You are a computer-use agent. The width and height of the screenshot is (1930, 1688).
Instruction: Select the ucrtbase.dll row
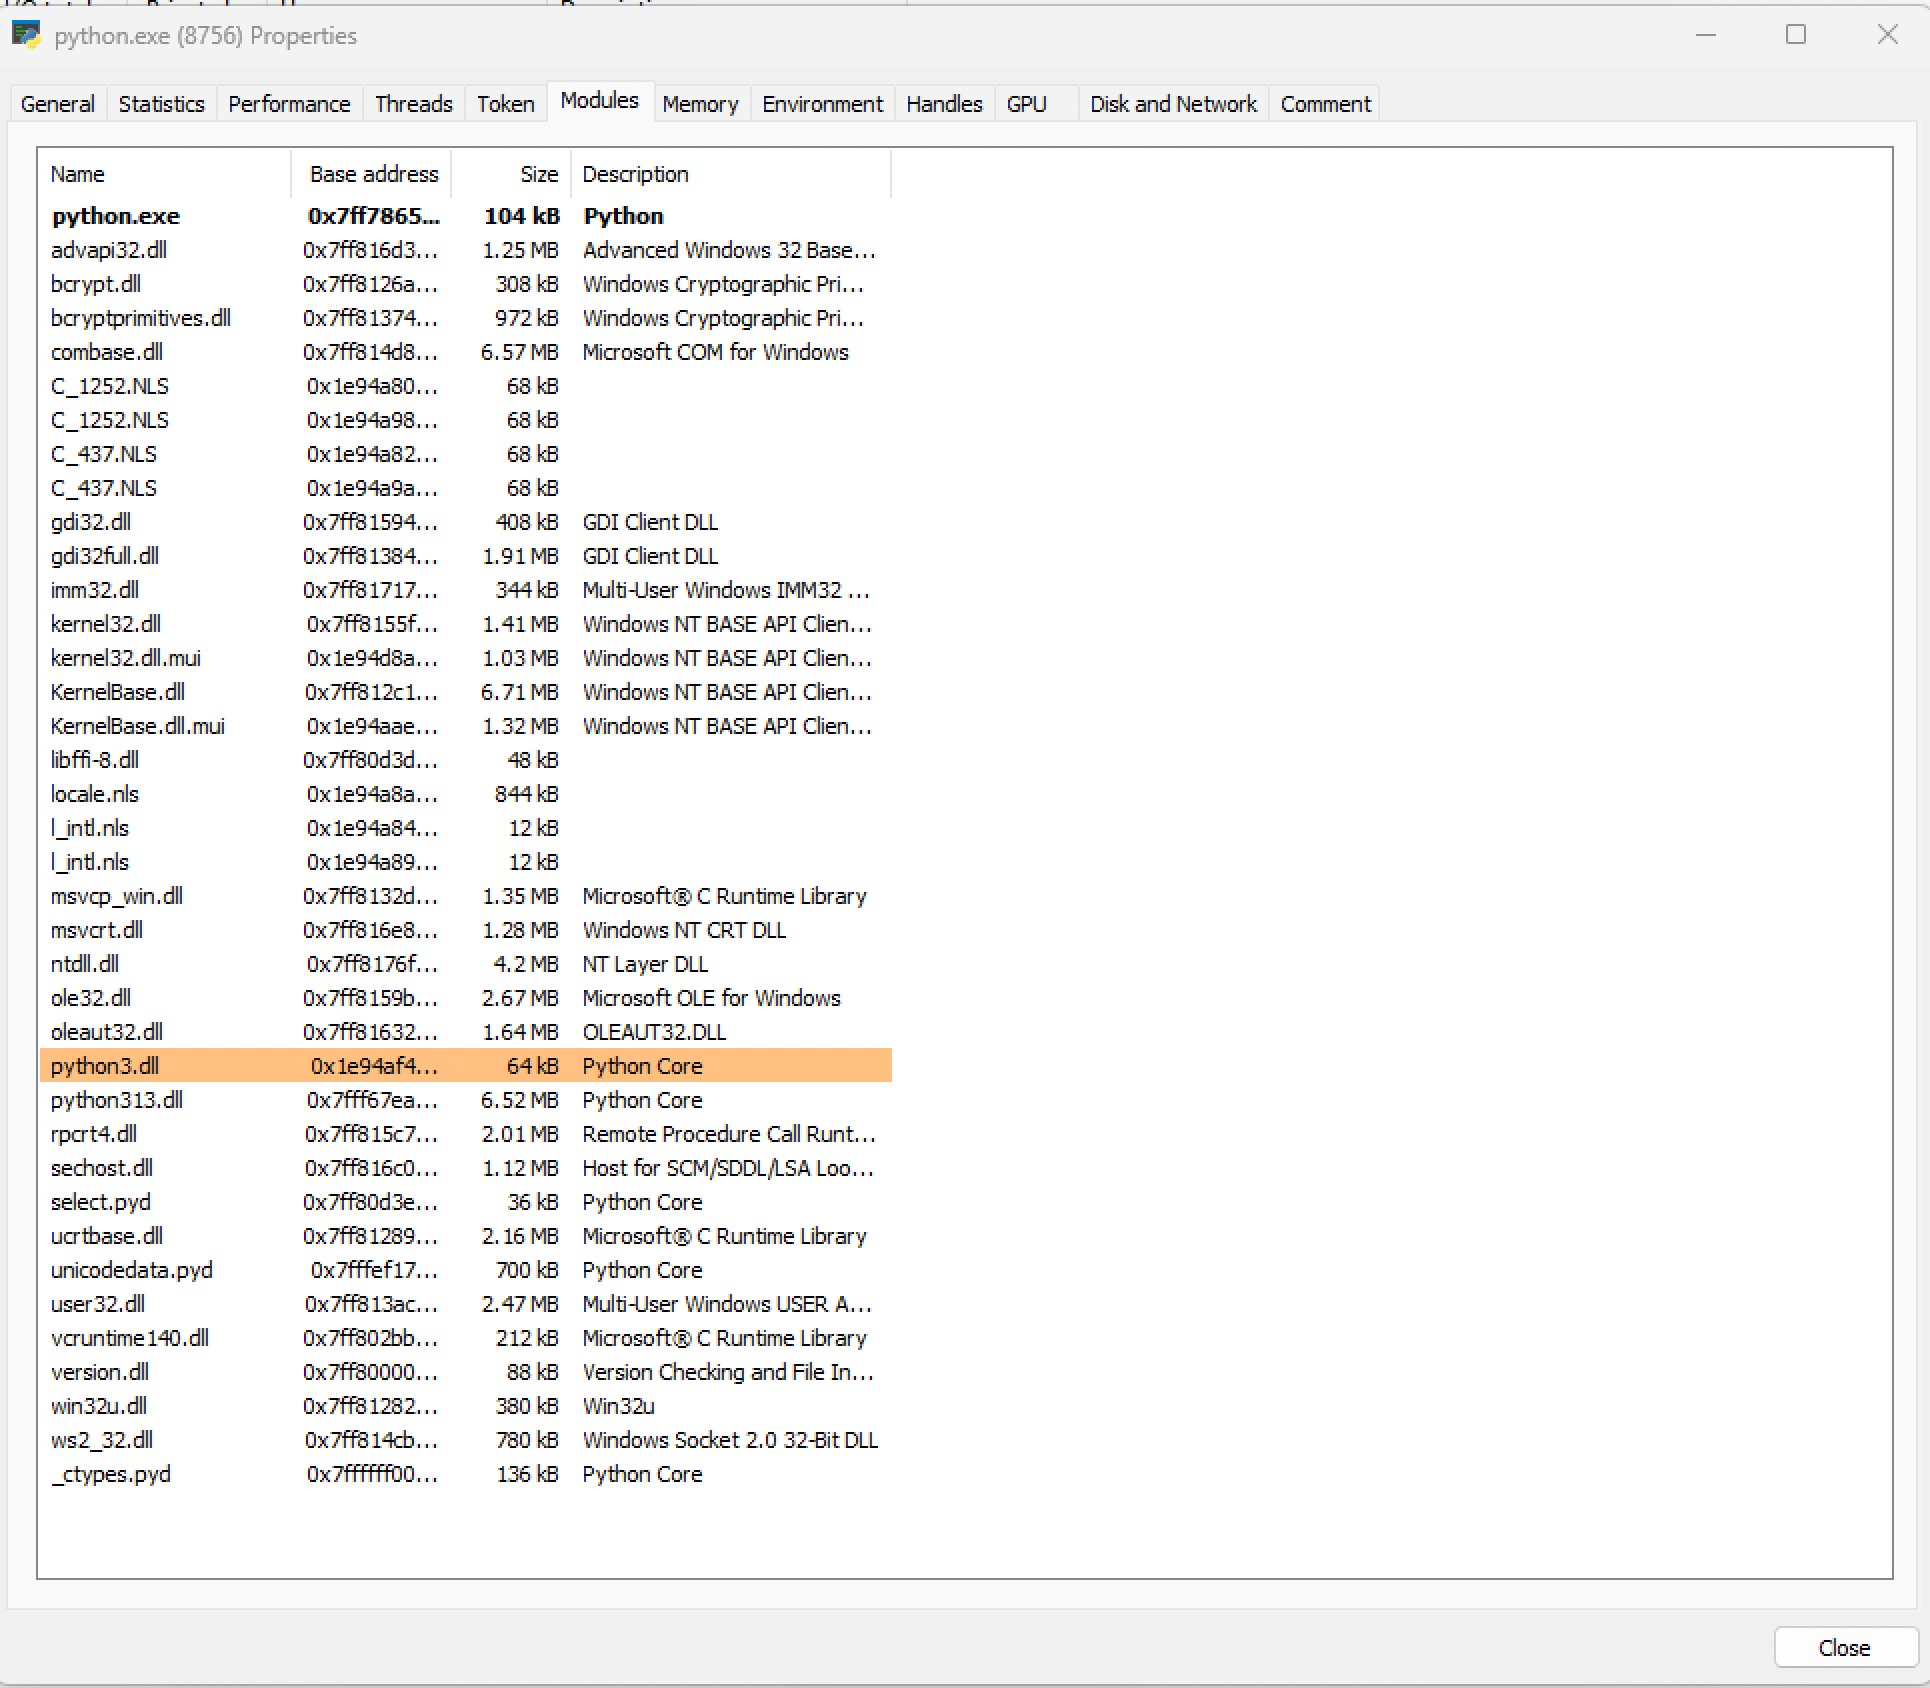point(466,1236)
